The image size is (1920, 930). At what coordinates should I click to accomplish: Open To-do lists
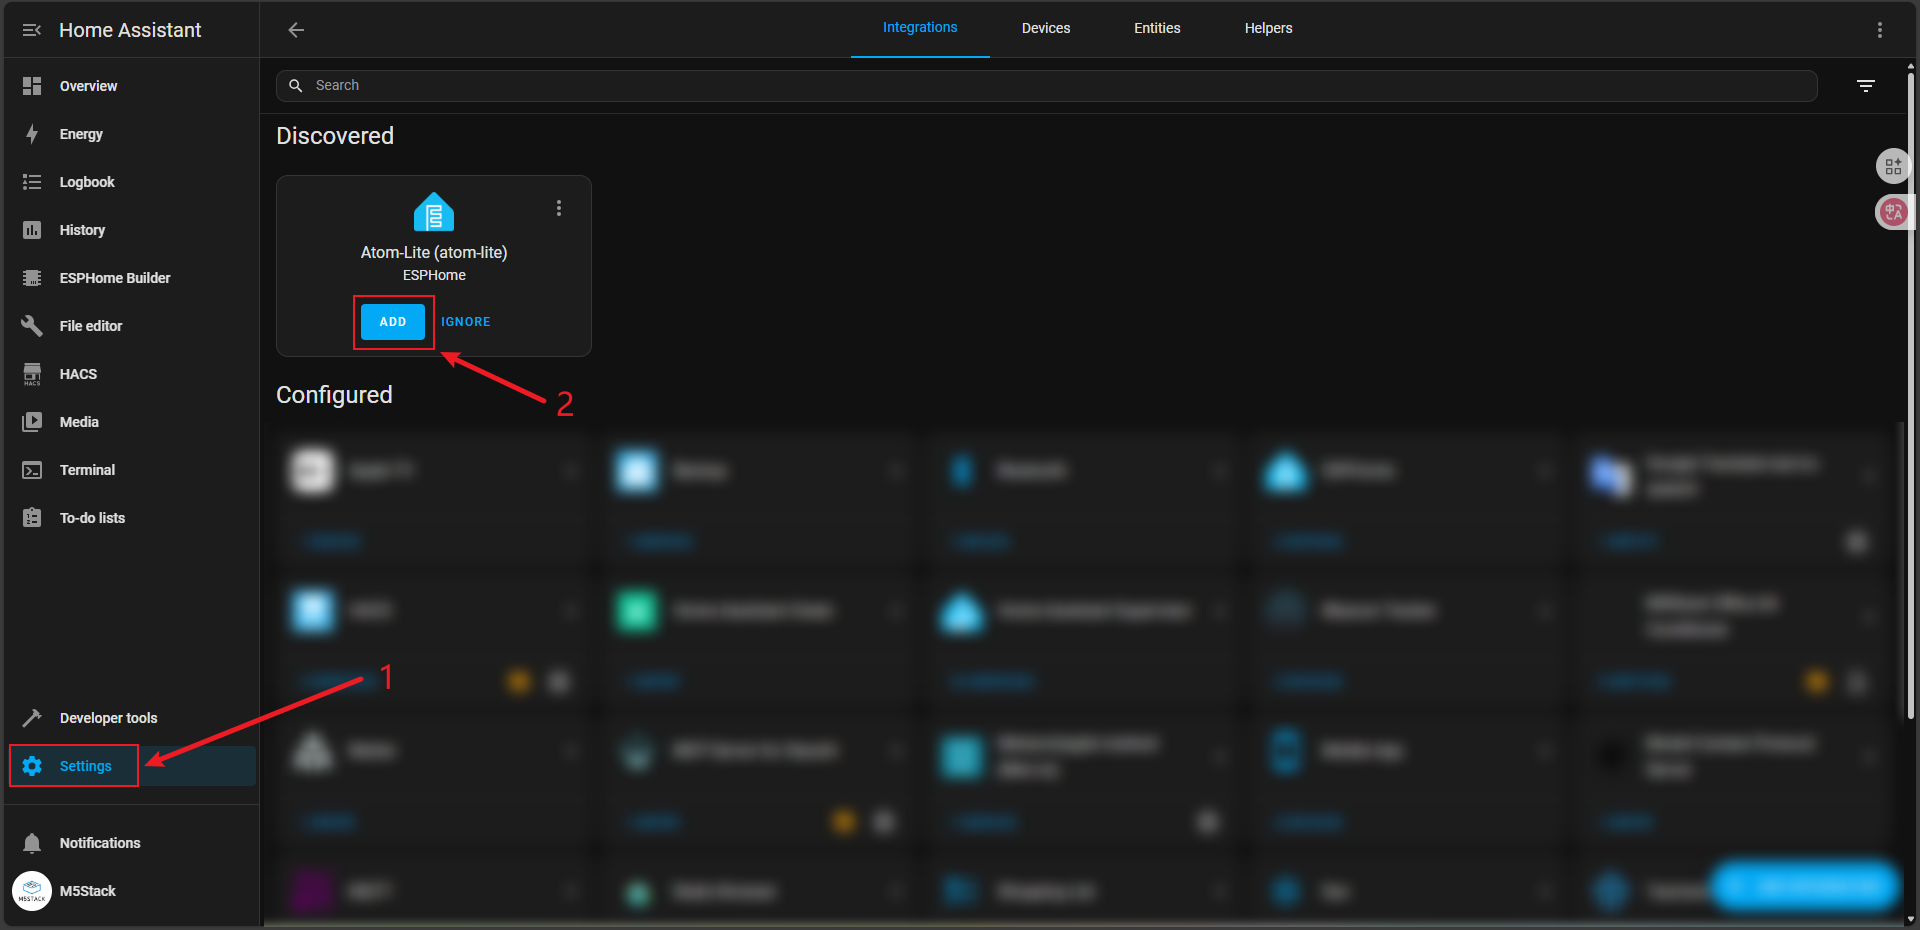[x=130, y=518]
